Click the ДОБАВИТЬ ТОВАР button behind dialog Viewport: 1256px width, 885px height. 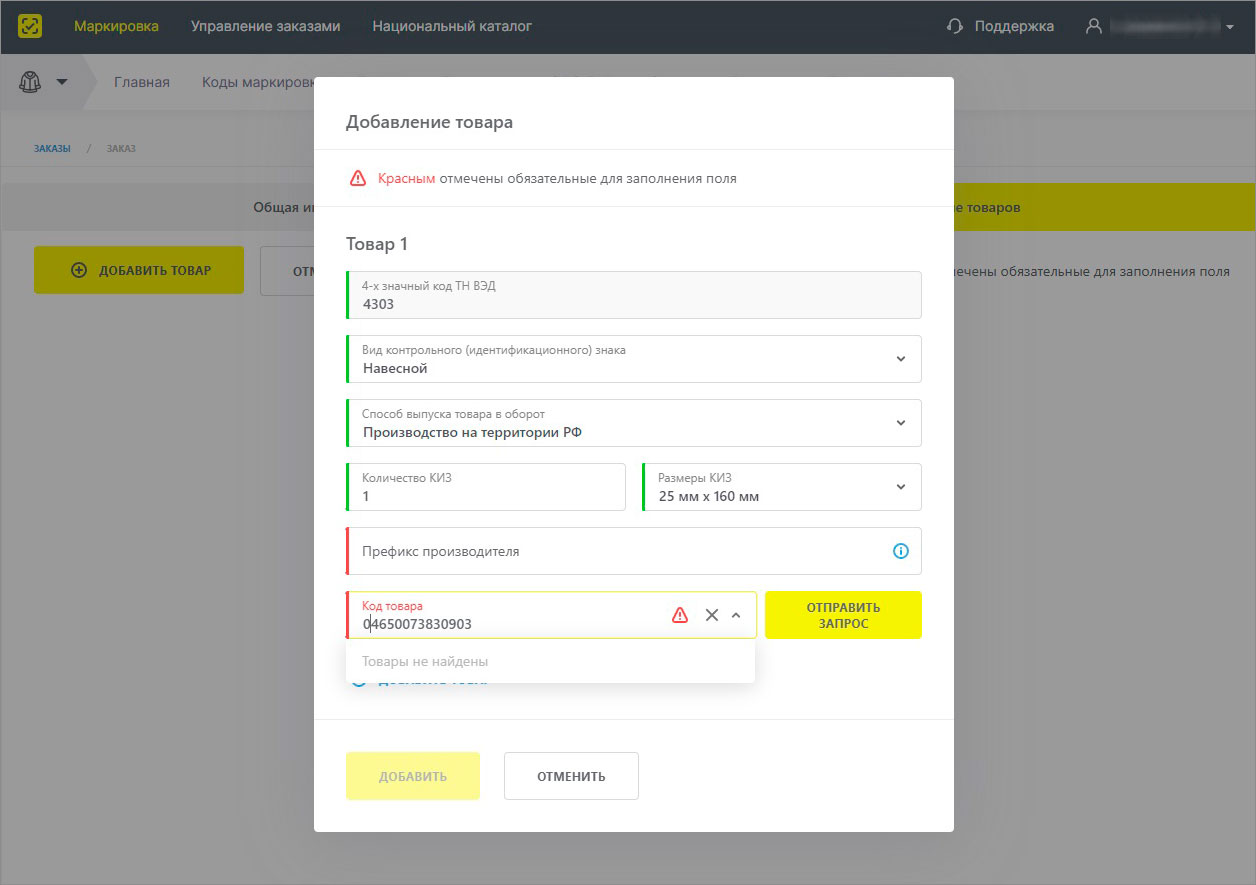point(139,270)
